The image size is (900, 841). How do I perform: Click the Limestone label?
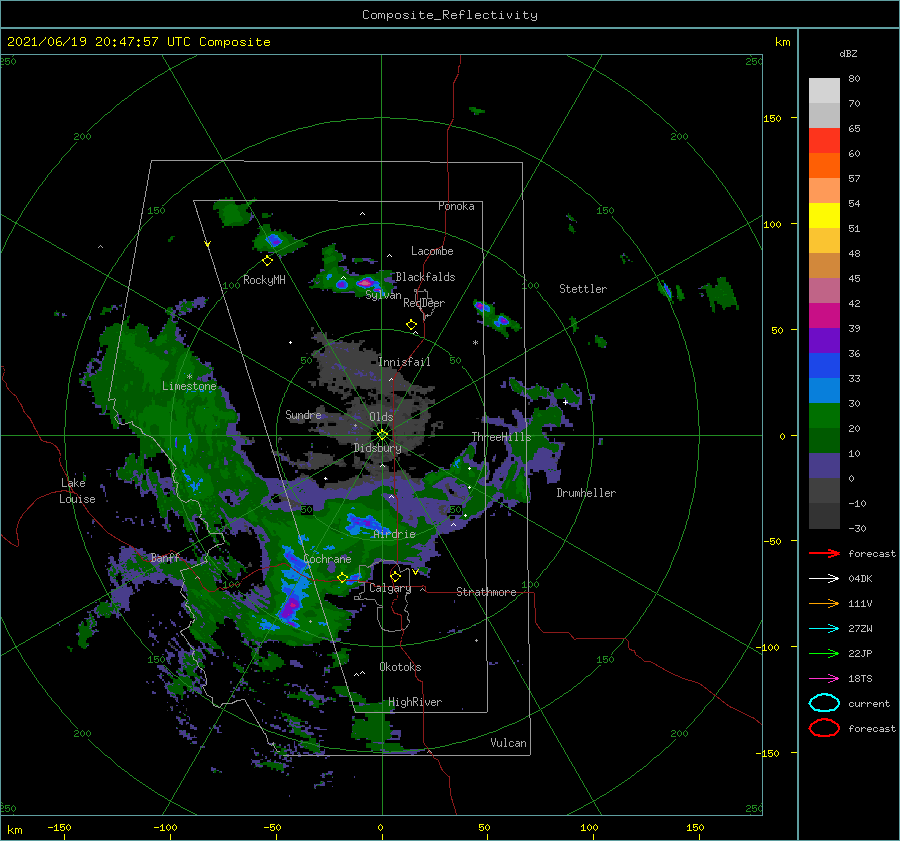point(189,386)
